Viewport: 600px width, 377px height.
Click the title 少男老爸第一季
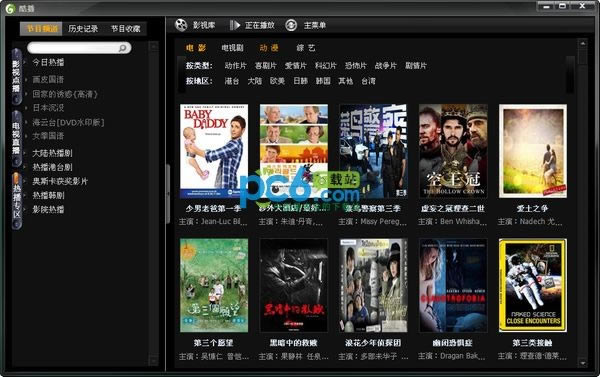(x=214, y=209)
